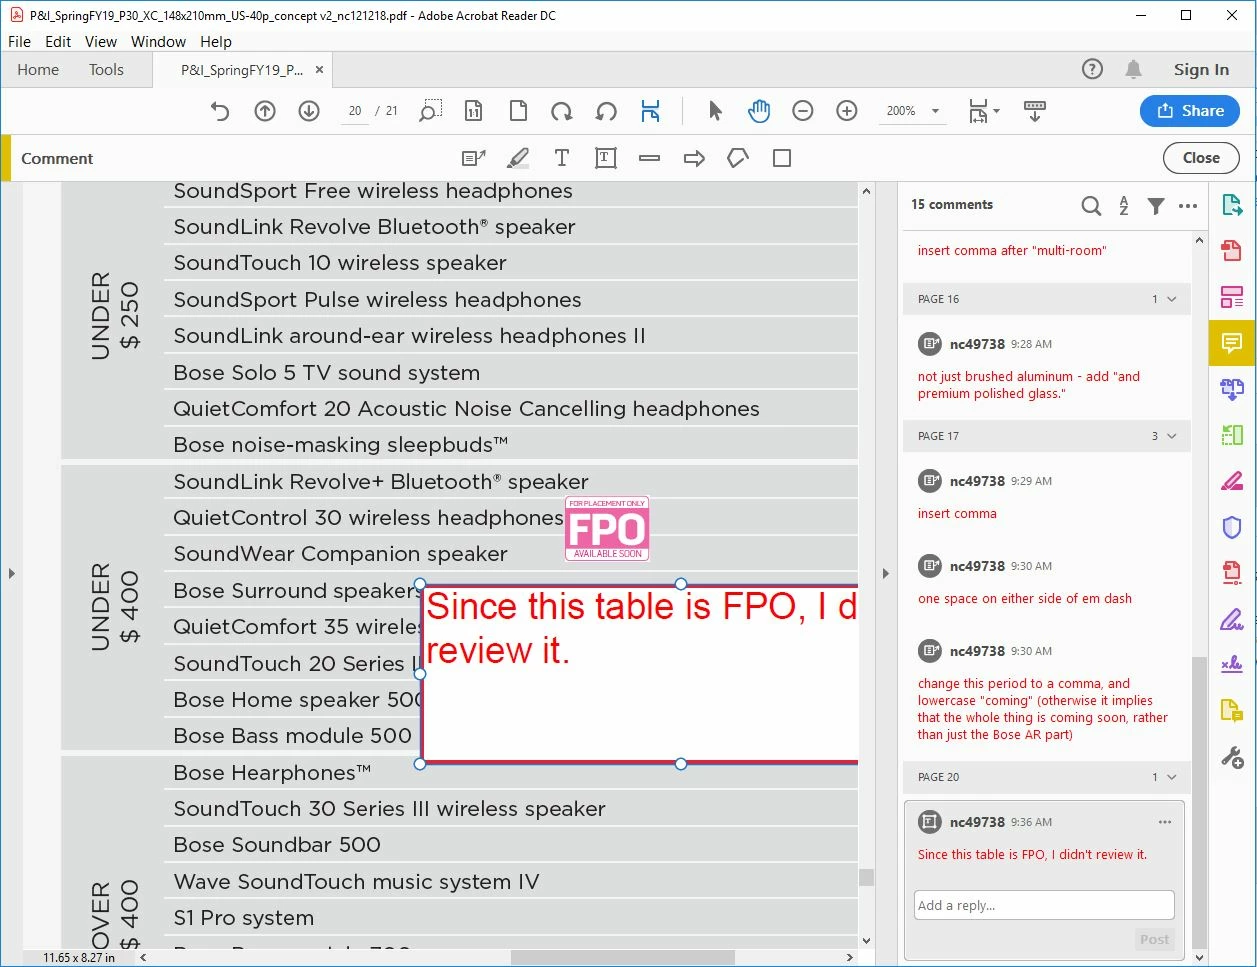Screen dimensions: 1257x967
Task: Collapse the right comments pane arrow
Action: [885, 573]
